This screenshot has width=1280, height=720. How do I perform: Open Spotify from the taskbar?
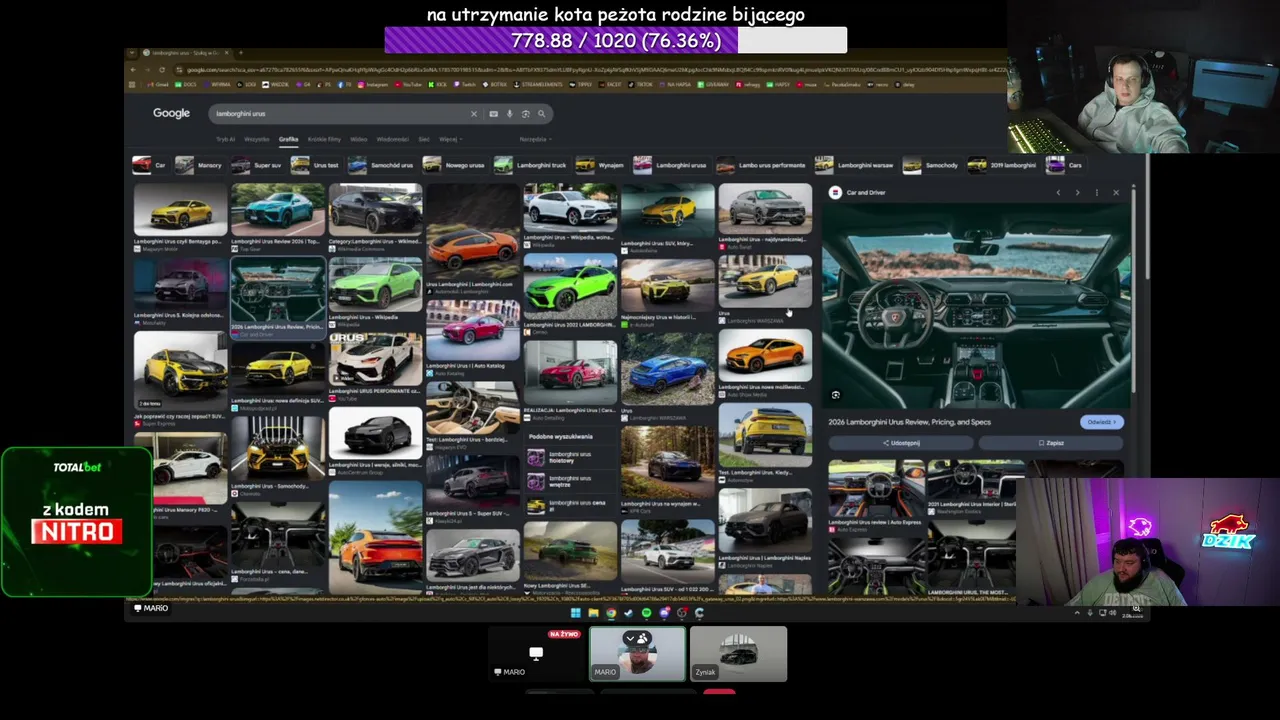coord(646,613)
